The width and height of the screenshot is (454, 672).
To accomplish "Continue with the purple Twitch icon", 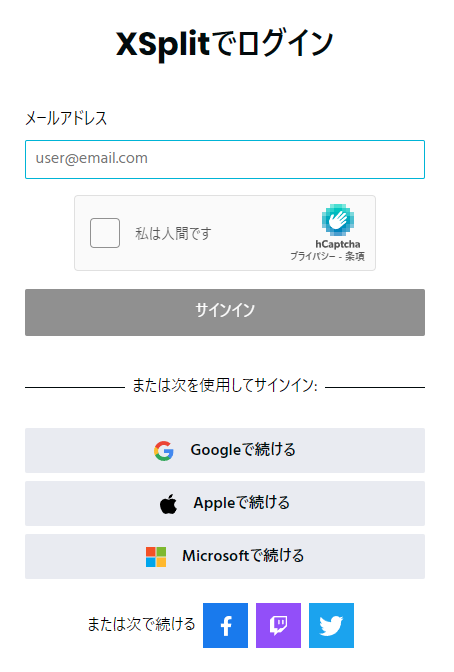I will point(278,625).
